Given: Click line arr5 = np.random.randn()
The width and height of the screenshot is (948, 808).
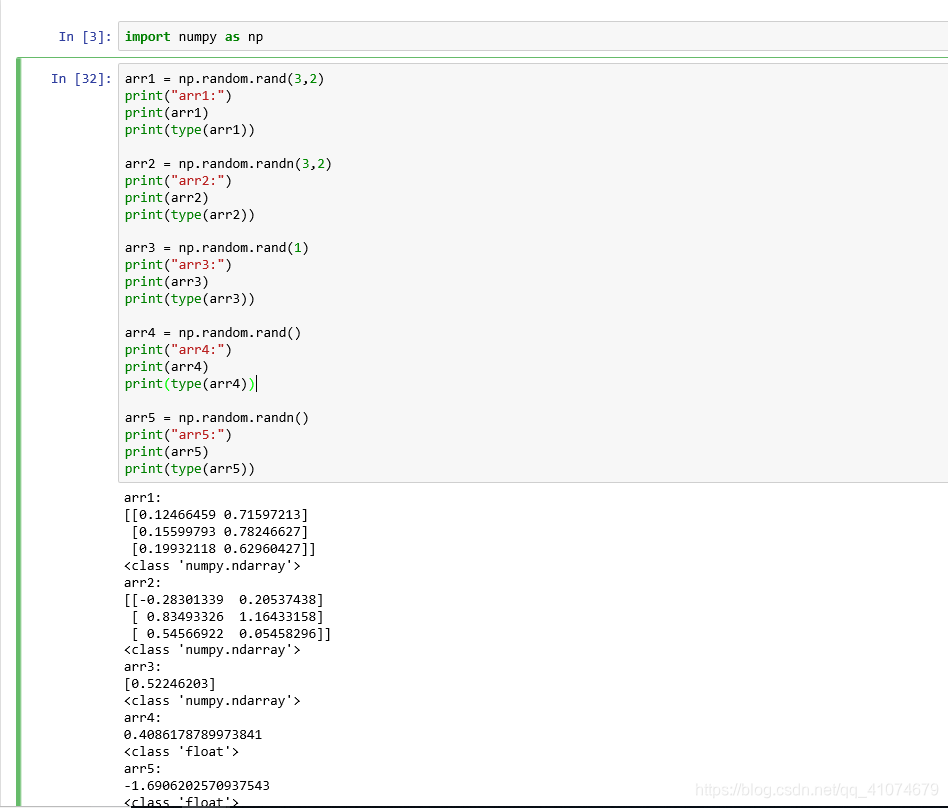Looking at the screenshot, I should tap(217, 418).
